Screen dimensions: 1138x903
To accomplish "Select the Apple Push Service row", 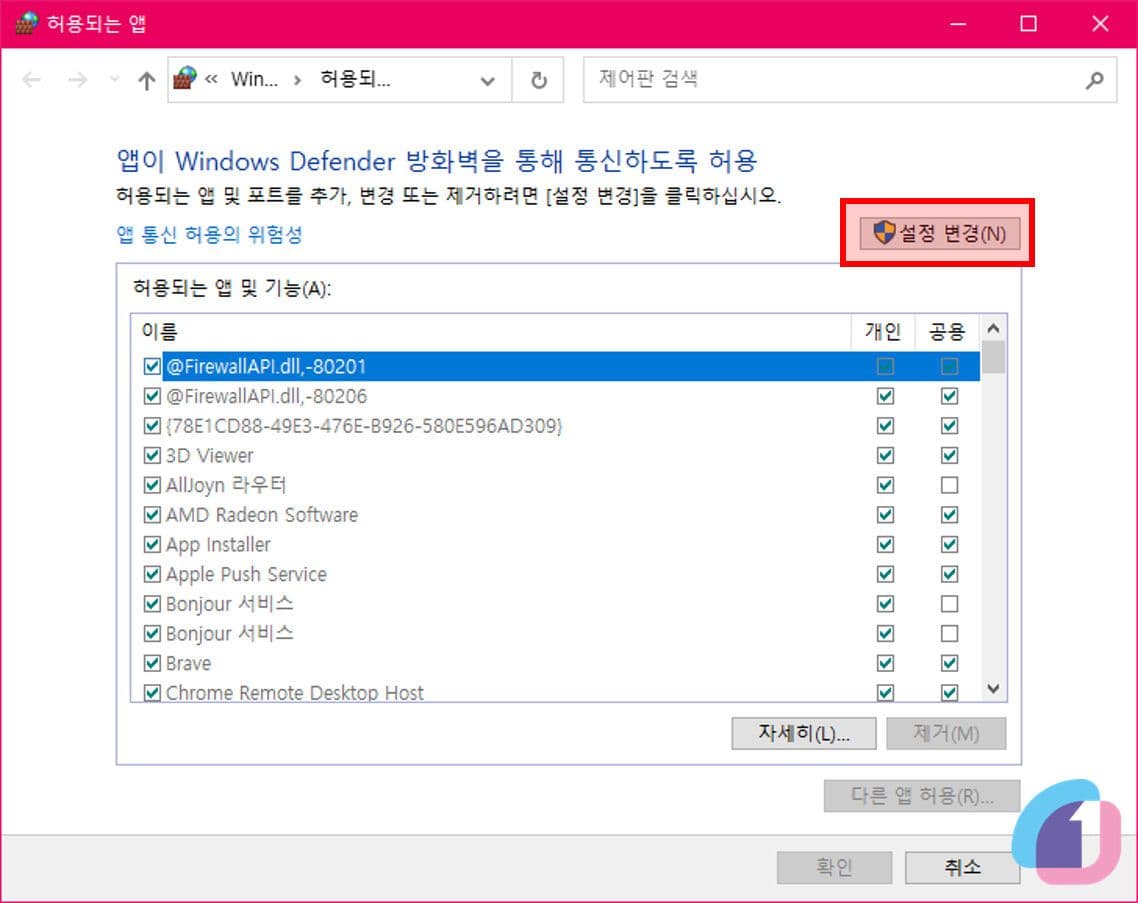I will coord(556,574).
